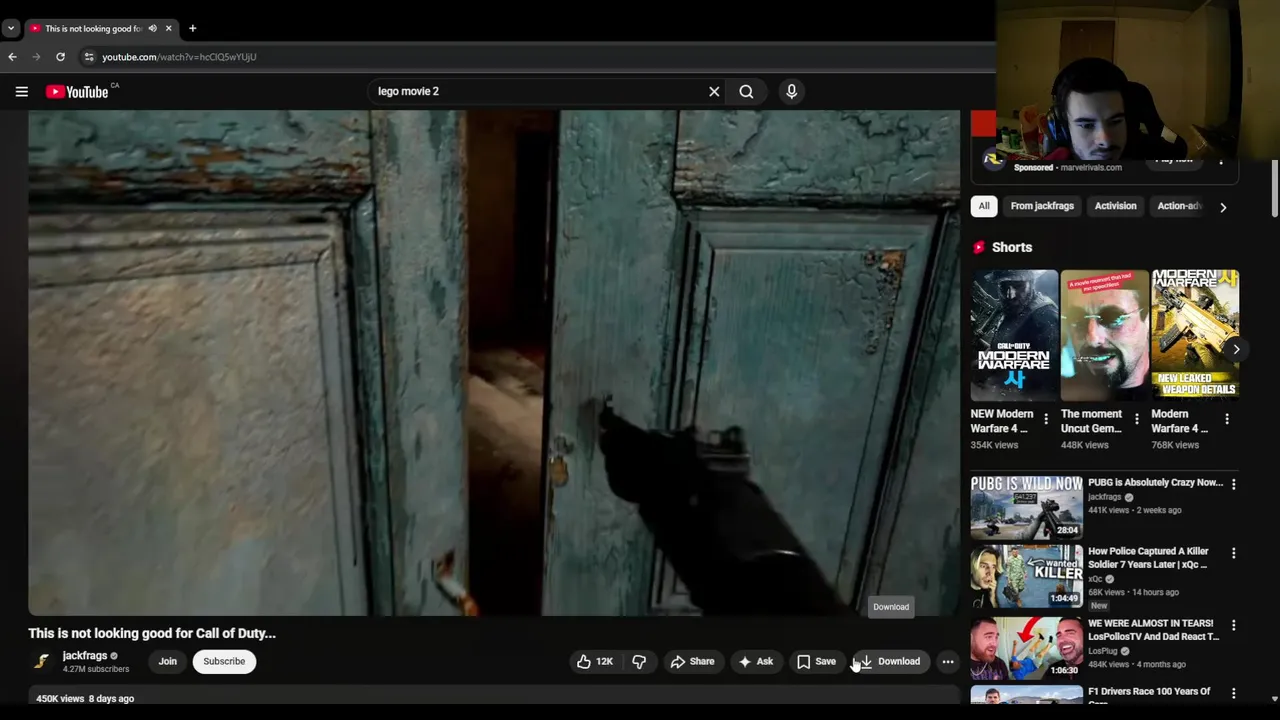Open WE WERE ALMOST IN TEARS thumbnail
This screenshot has height=720, width=1280.
[x=1026, y=648]
